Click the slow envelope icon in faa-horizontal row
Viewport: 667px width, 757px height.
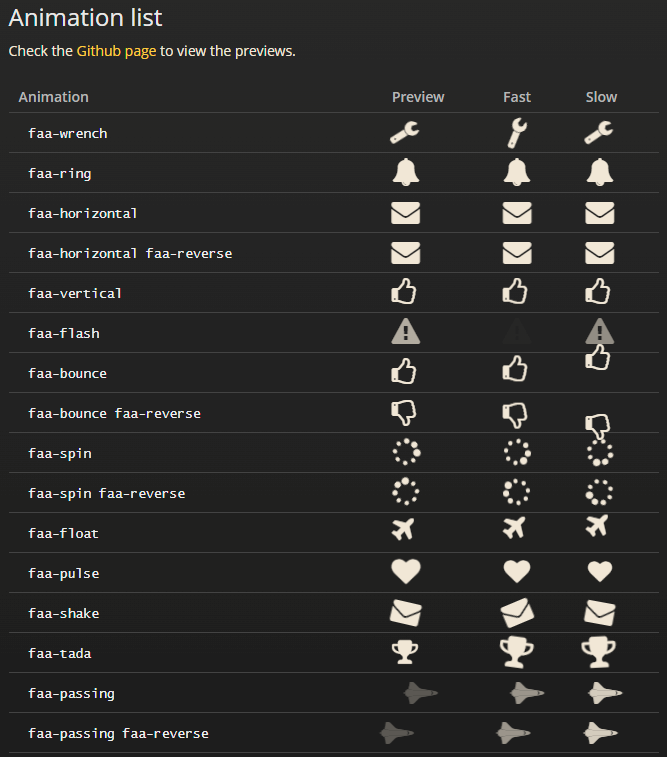599,213
